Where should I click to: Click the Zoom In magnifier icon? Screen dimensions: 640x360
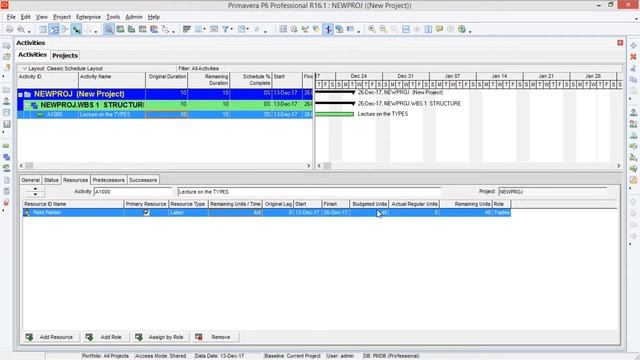coord(371,29)
